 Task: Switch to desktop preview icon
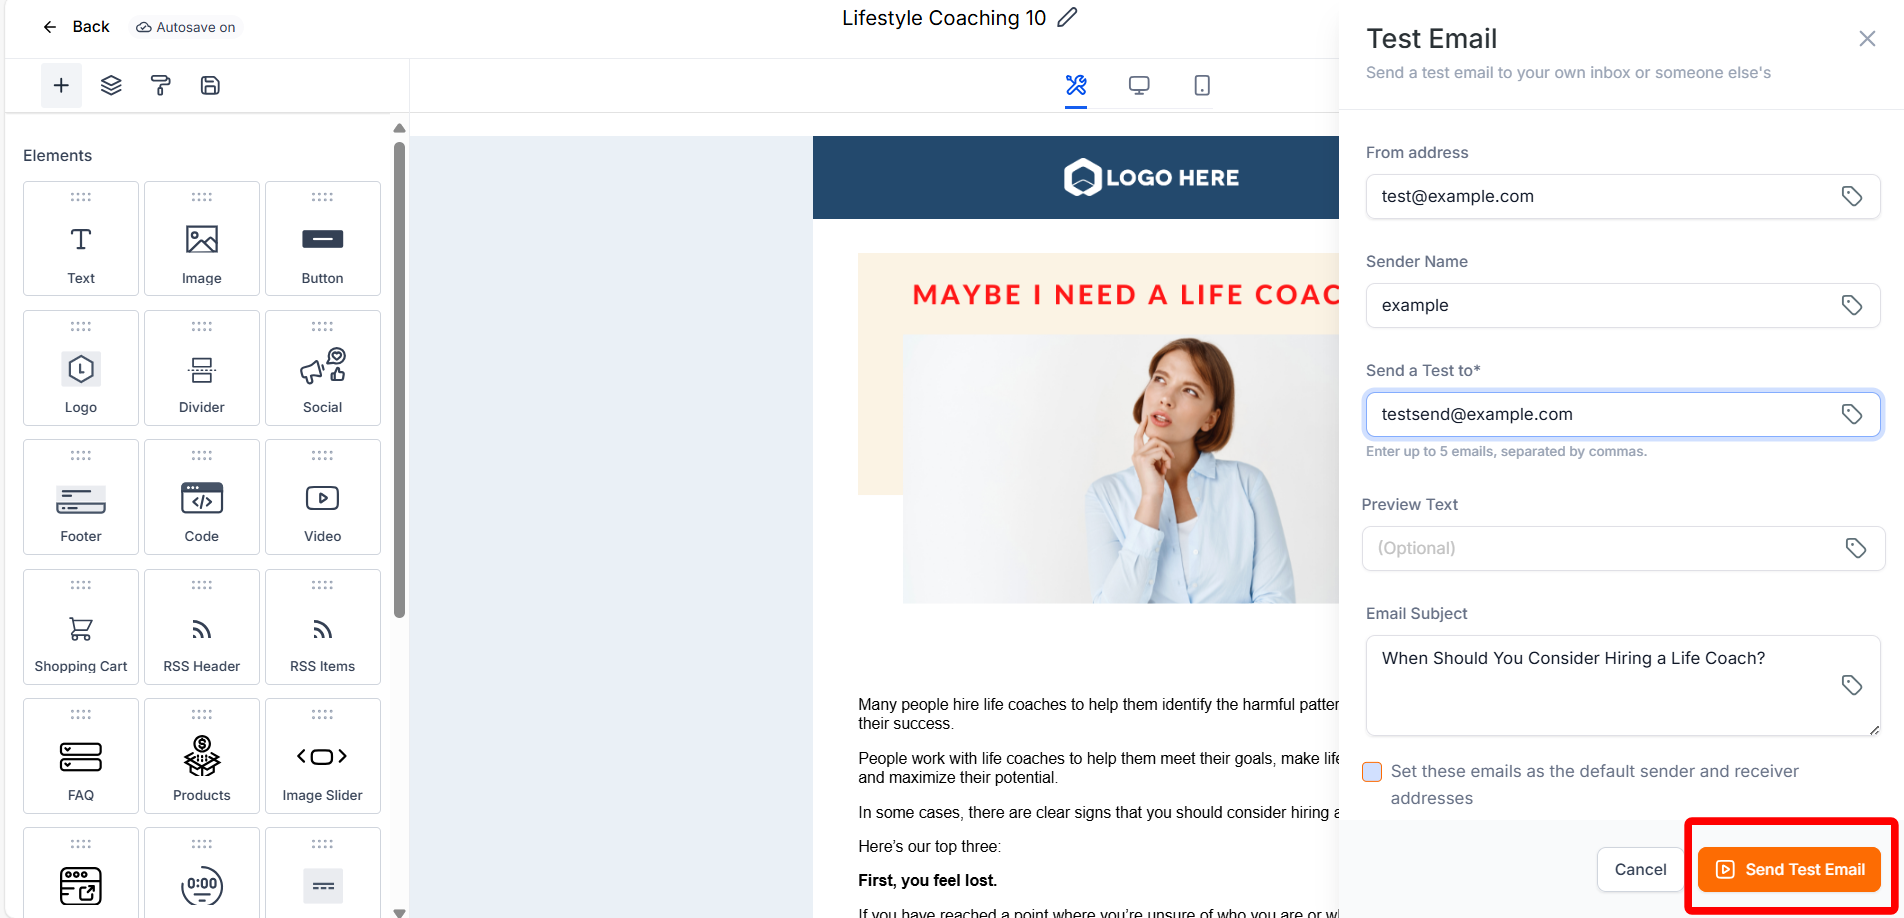1139,86
